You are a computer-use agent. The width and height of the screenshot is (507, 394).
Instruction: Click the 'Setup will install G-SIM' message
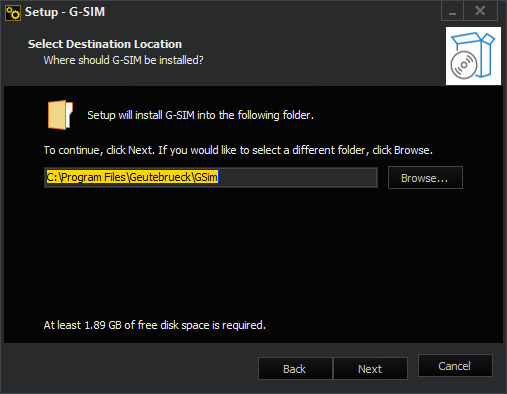coord(200,115)
